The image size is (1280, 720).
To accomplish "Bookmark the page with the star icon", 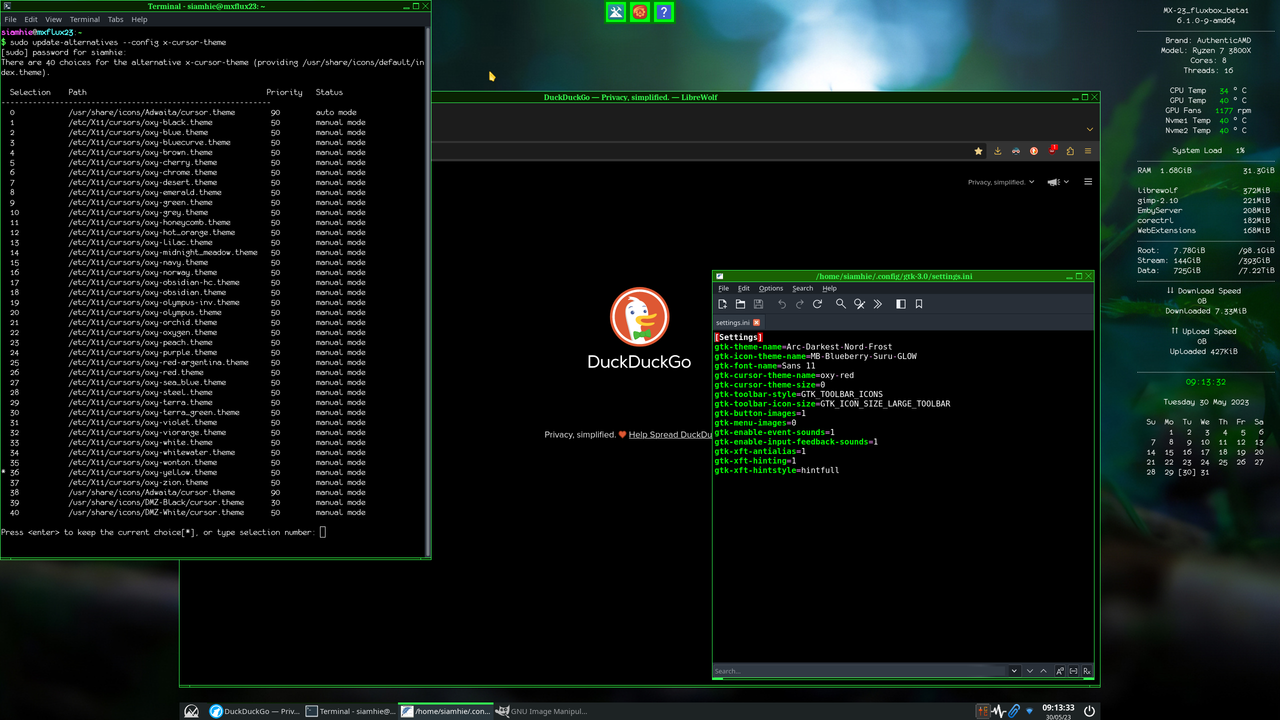I will click(979, 151).
